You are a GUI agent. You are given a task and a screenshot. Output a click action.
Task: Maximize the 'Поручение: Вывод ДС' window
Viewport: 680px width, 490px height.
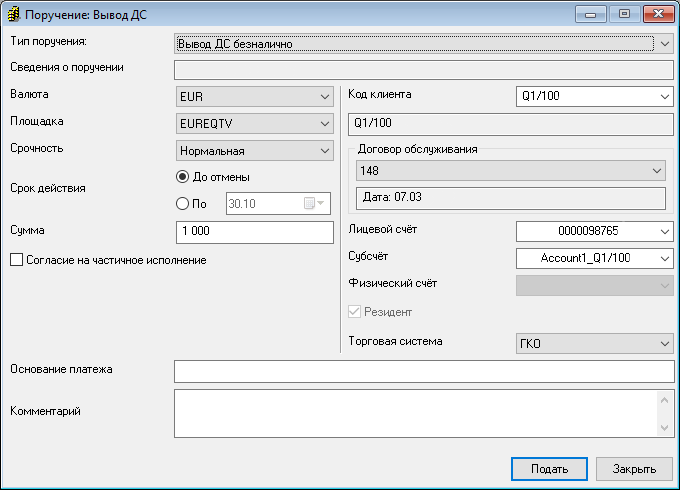(x=624, y=14)
